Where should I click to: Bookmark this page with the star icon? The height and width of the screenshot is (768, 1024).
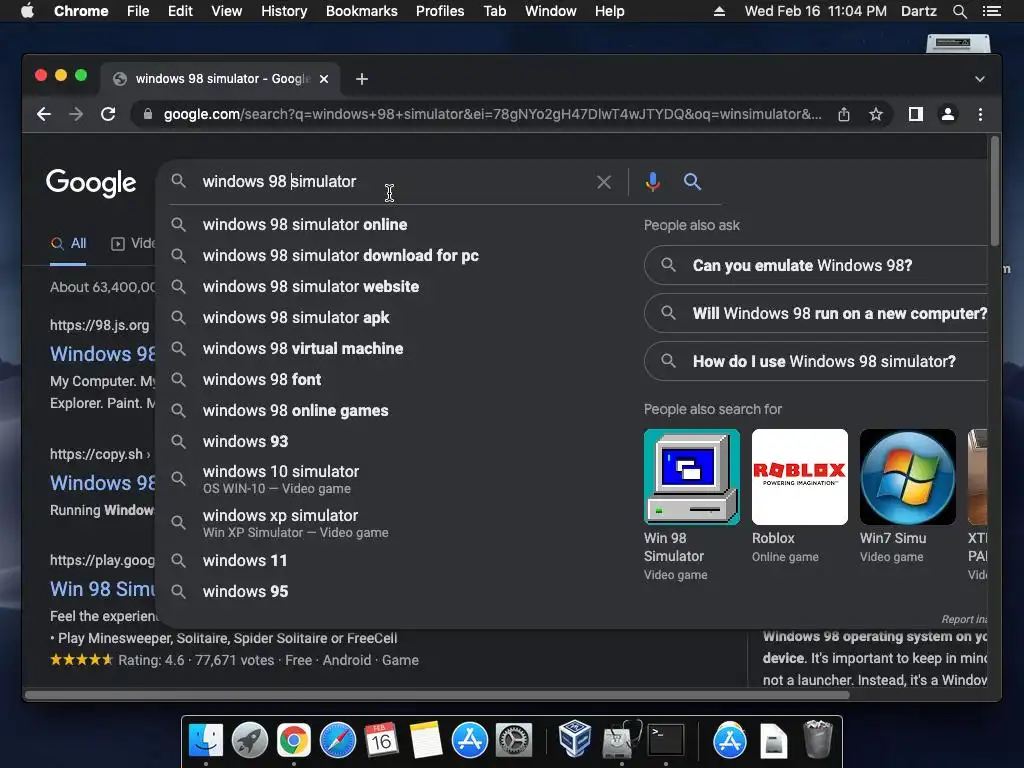pyautogui.click(x=876, y=114)
